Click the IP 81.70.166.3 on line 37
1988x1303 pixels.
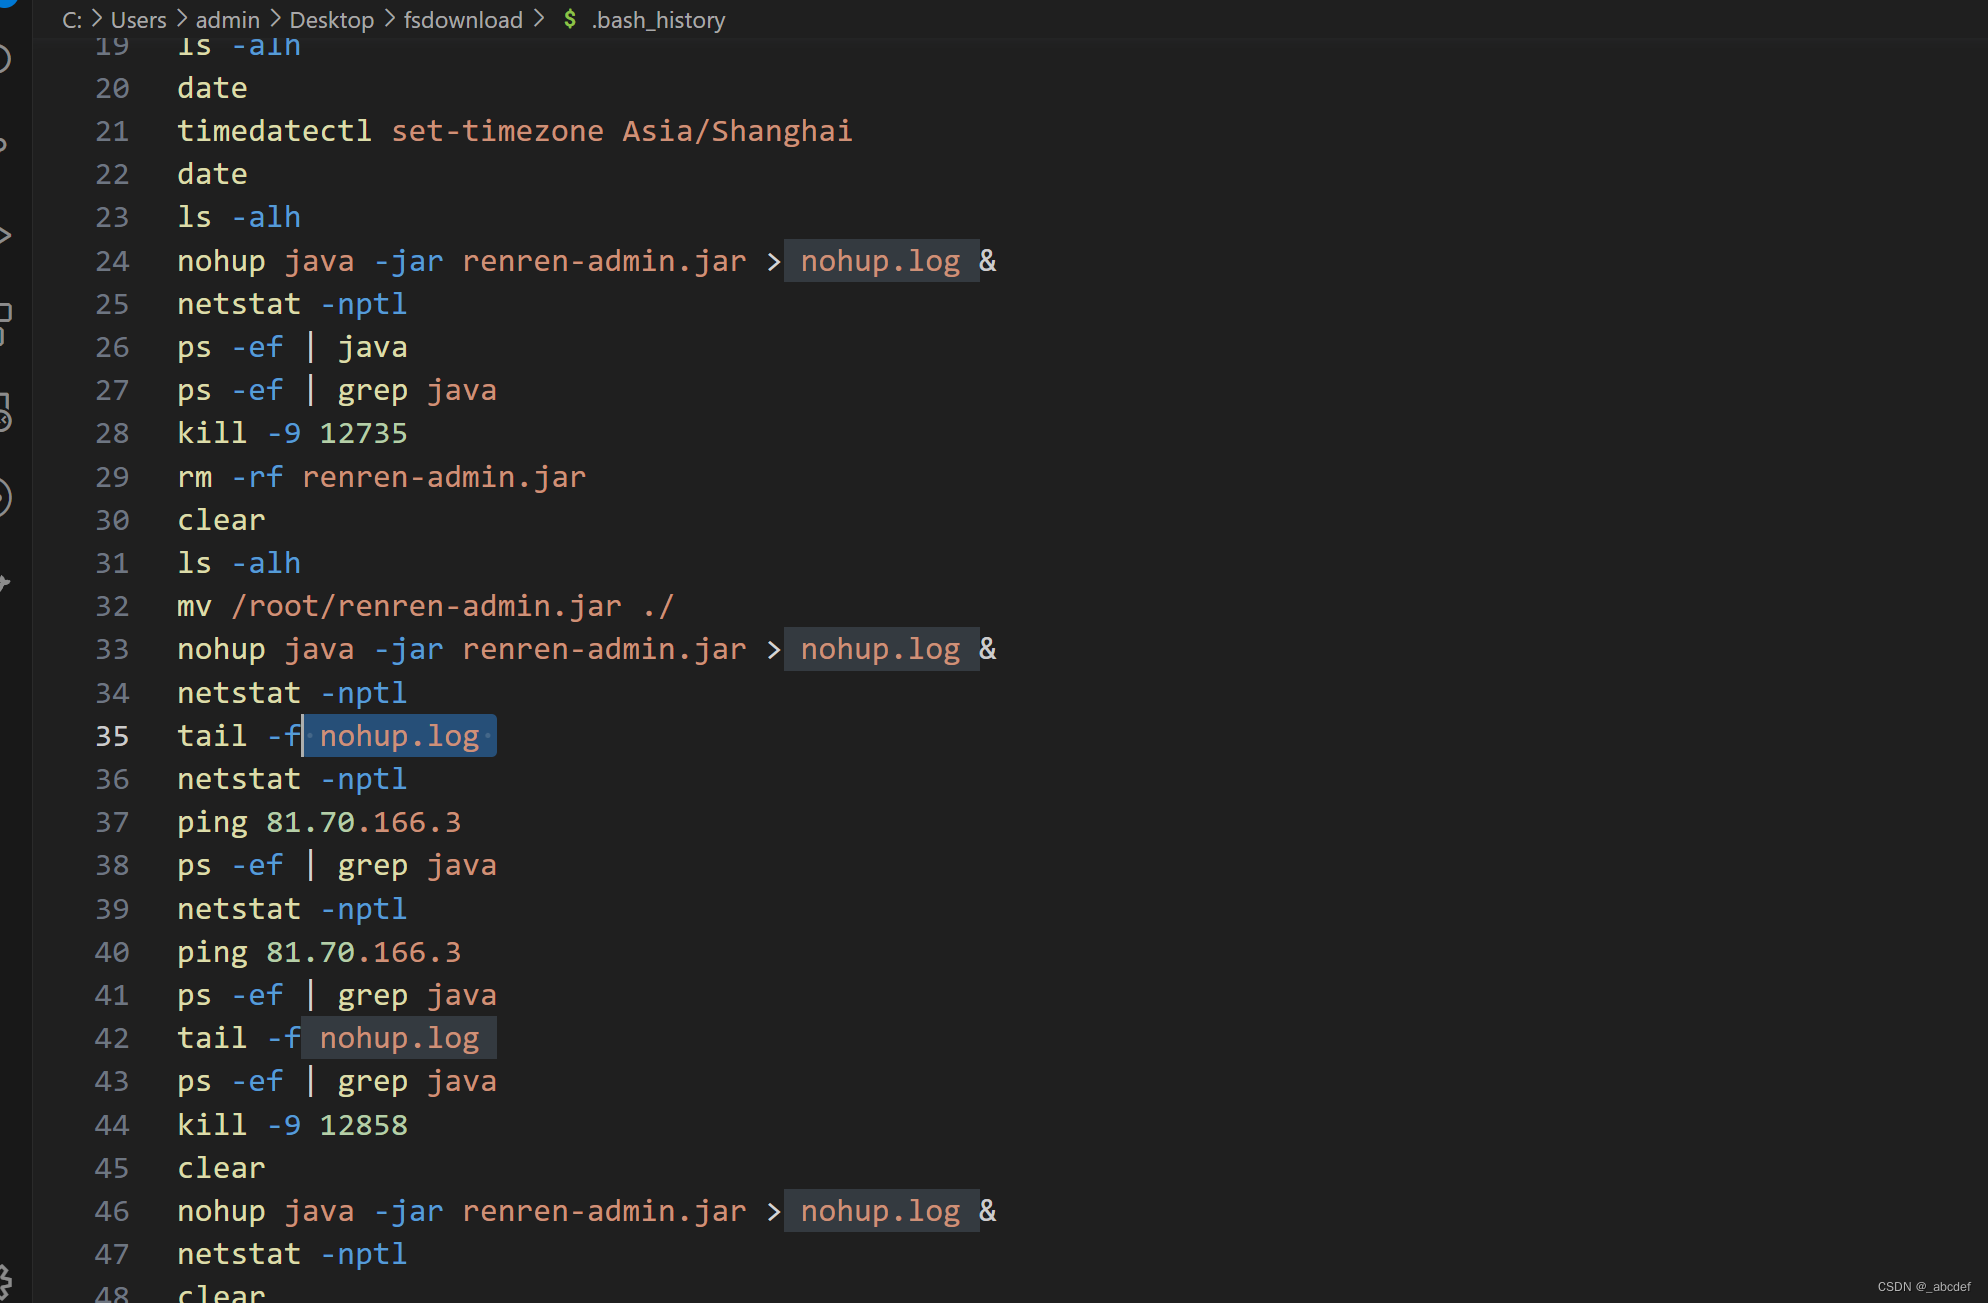[x=363, y=822]
